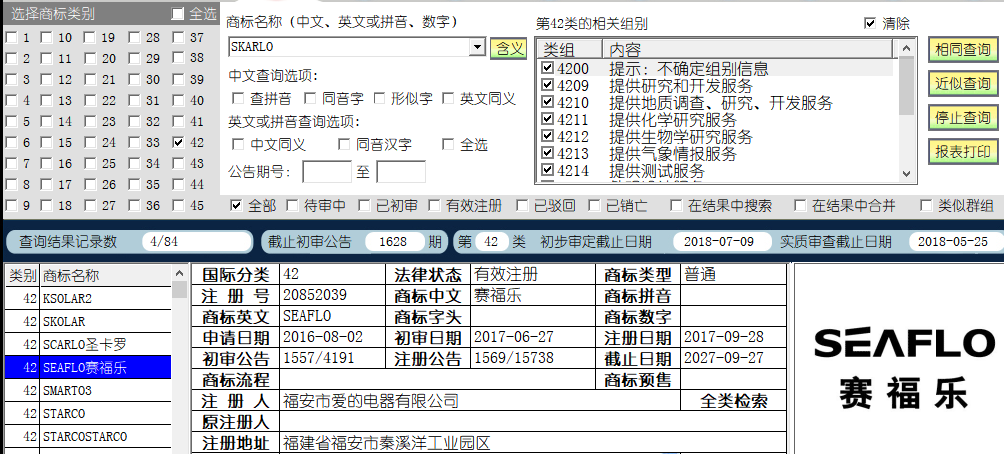
Task: Toggle trademark class 42 checkbox
Action: (179, 143)
